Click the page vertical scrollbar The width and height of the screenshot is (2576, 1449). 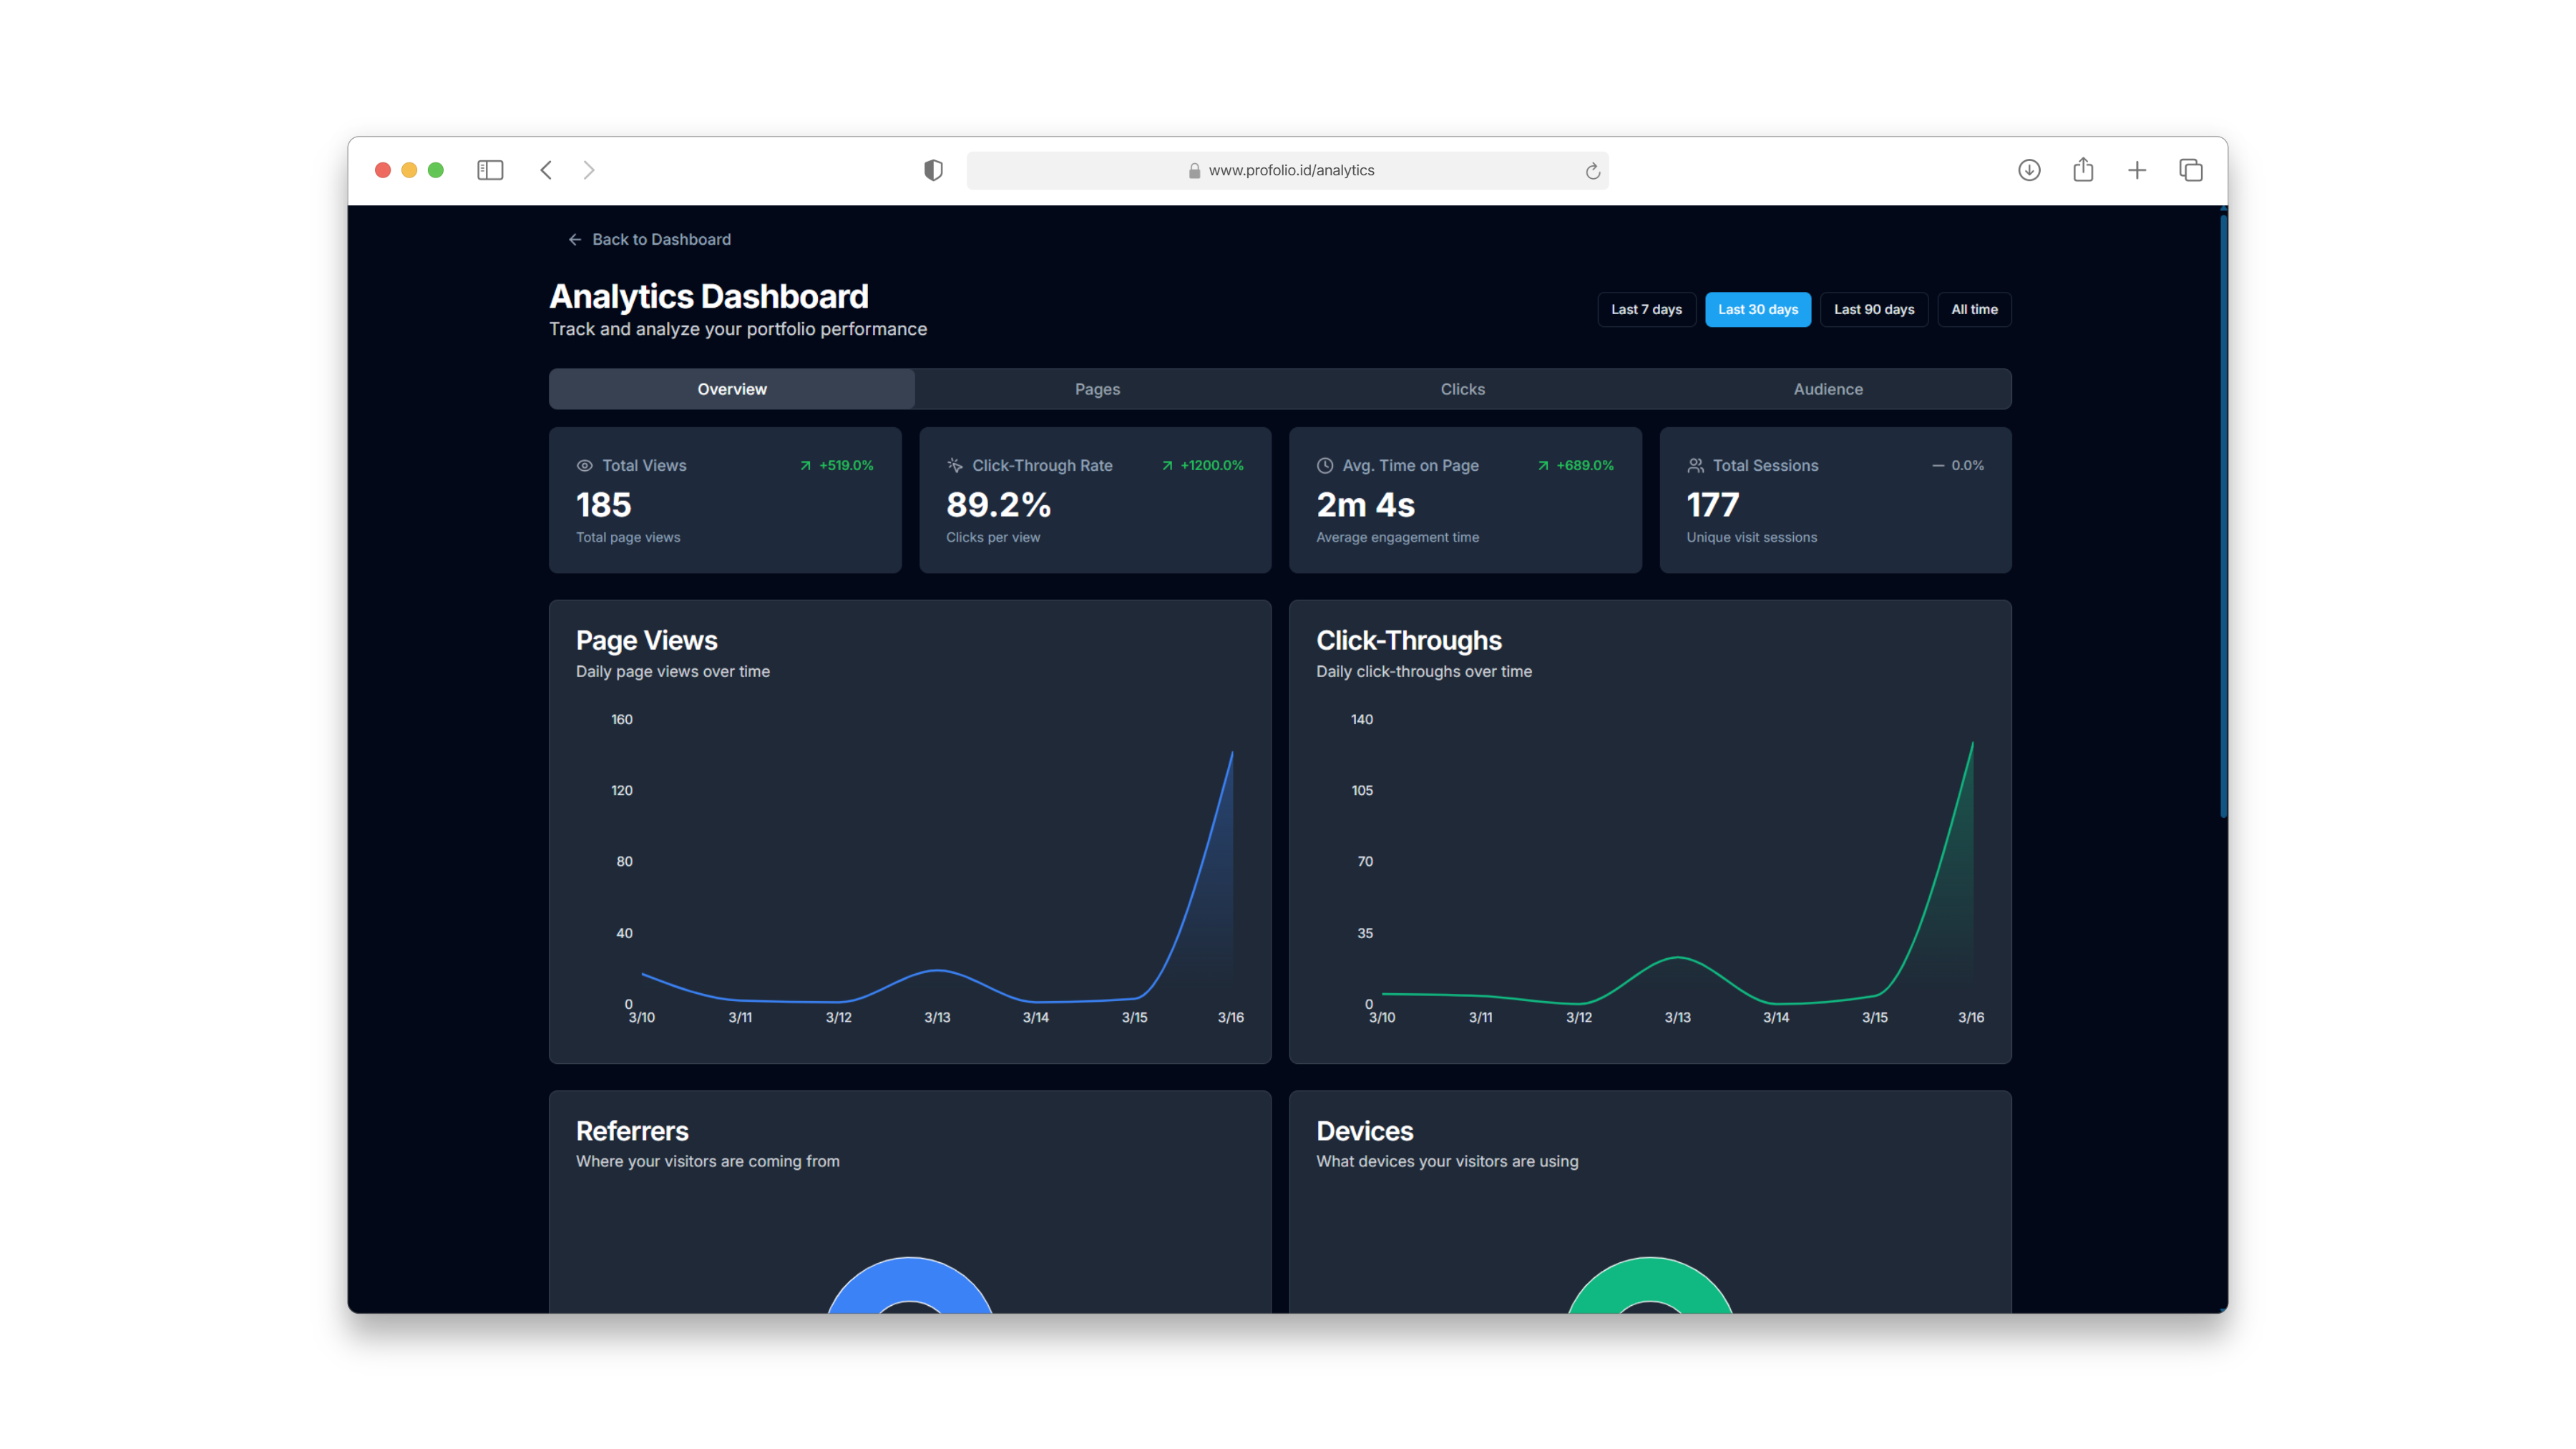2223,515
